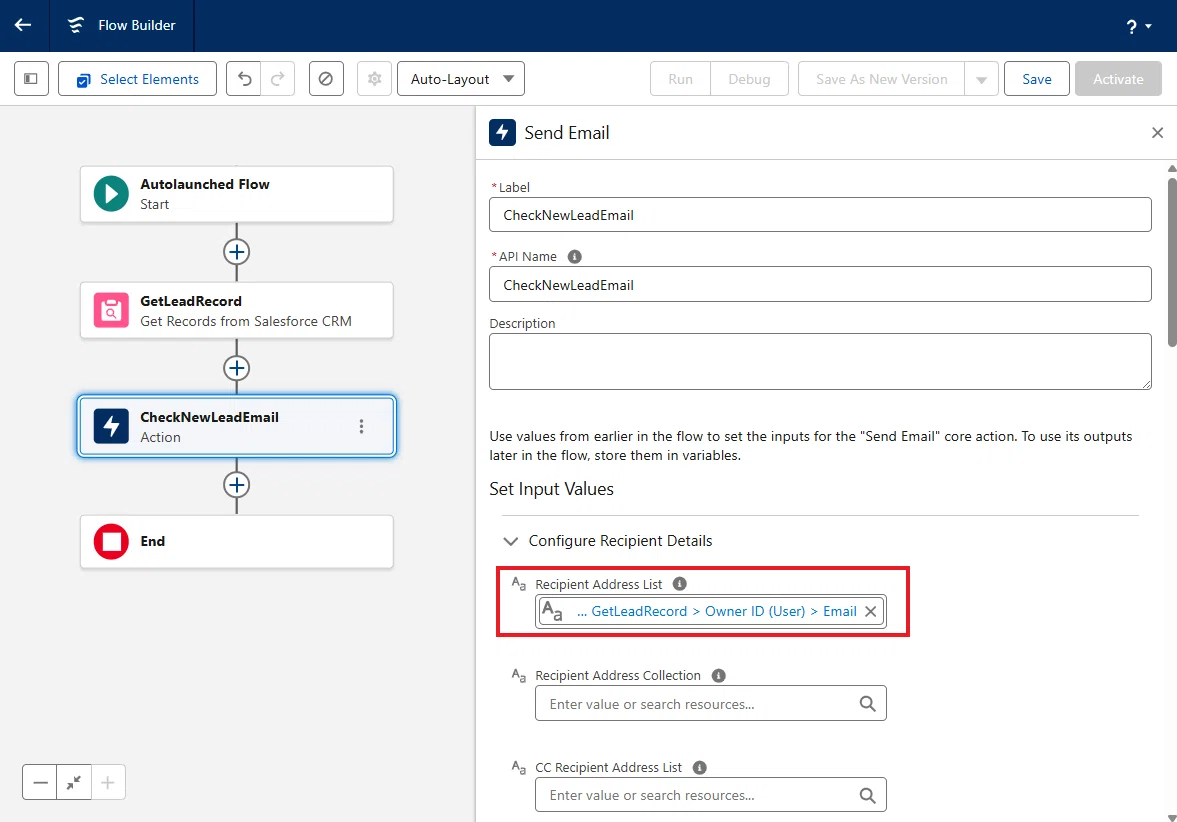
Task: Show the Recipient Address List info tooltip
Action: click(x=679, y=584)
